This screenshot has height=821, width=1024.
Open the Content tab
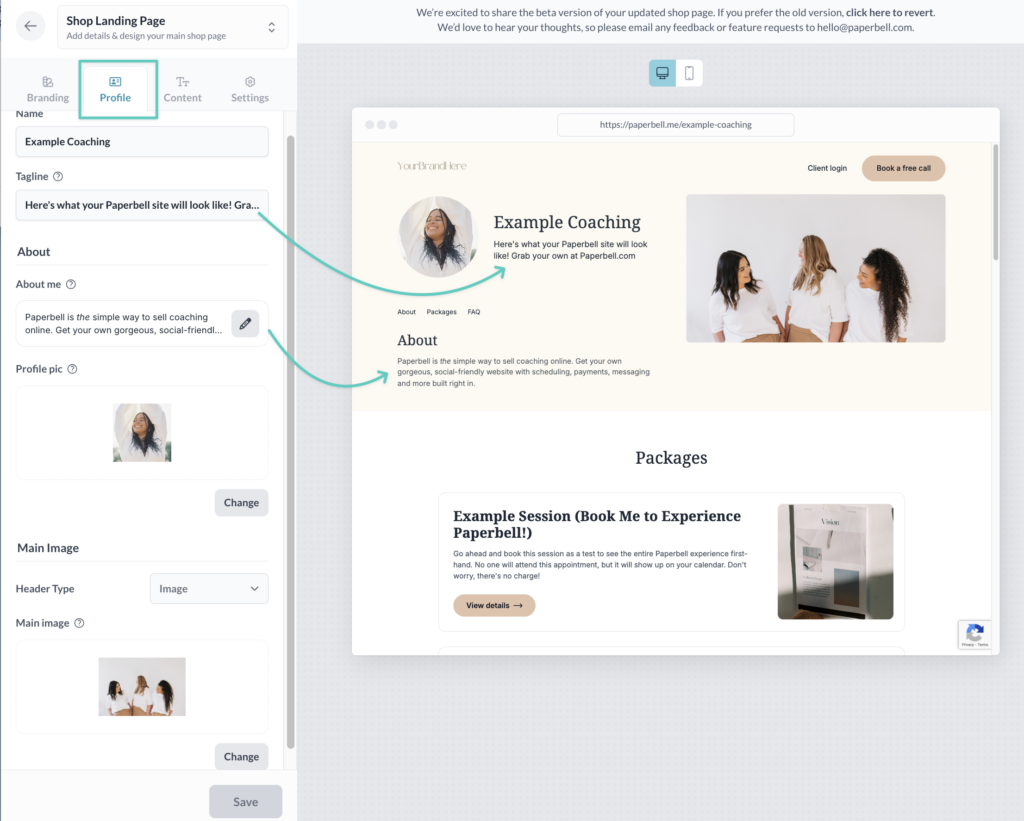click(182, 90)
